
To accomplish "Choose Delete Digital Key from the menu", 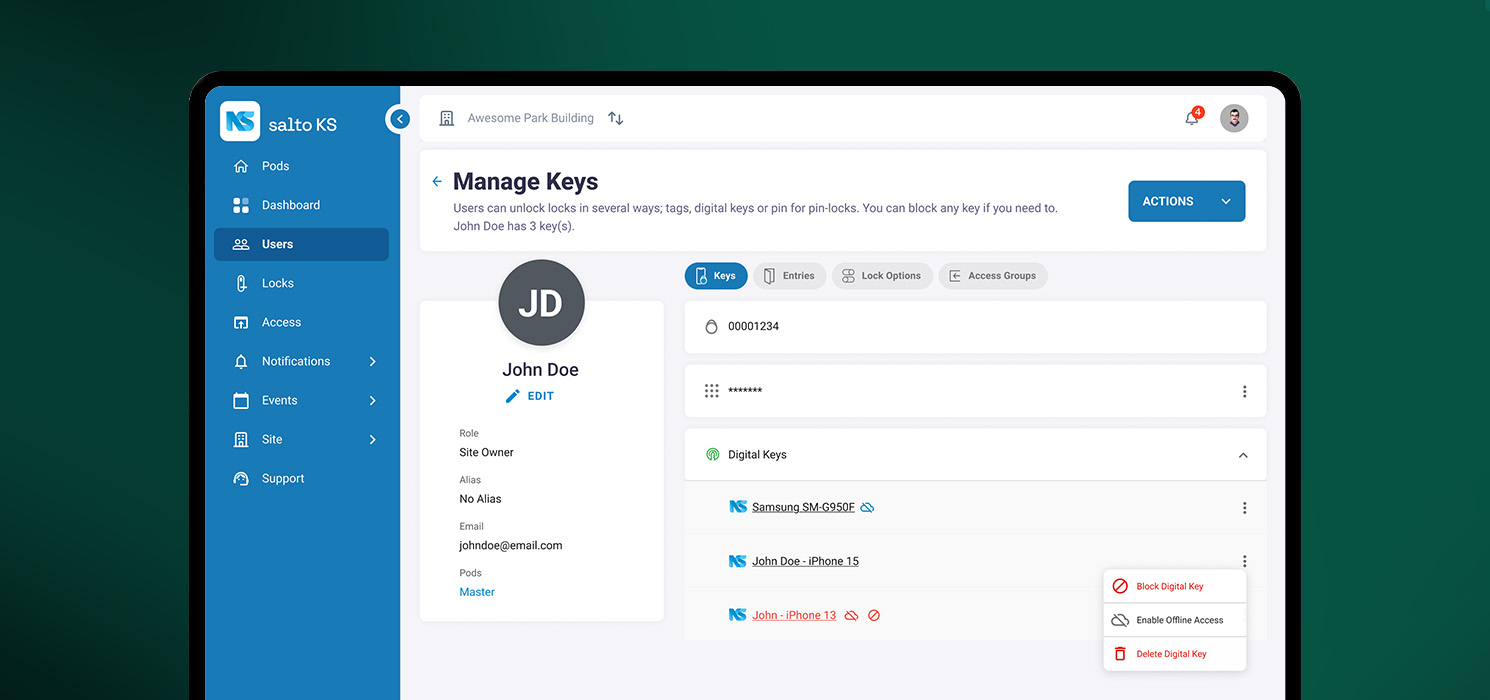I will [x=1172, y=653].
